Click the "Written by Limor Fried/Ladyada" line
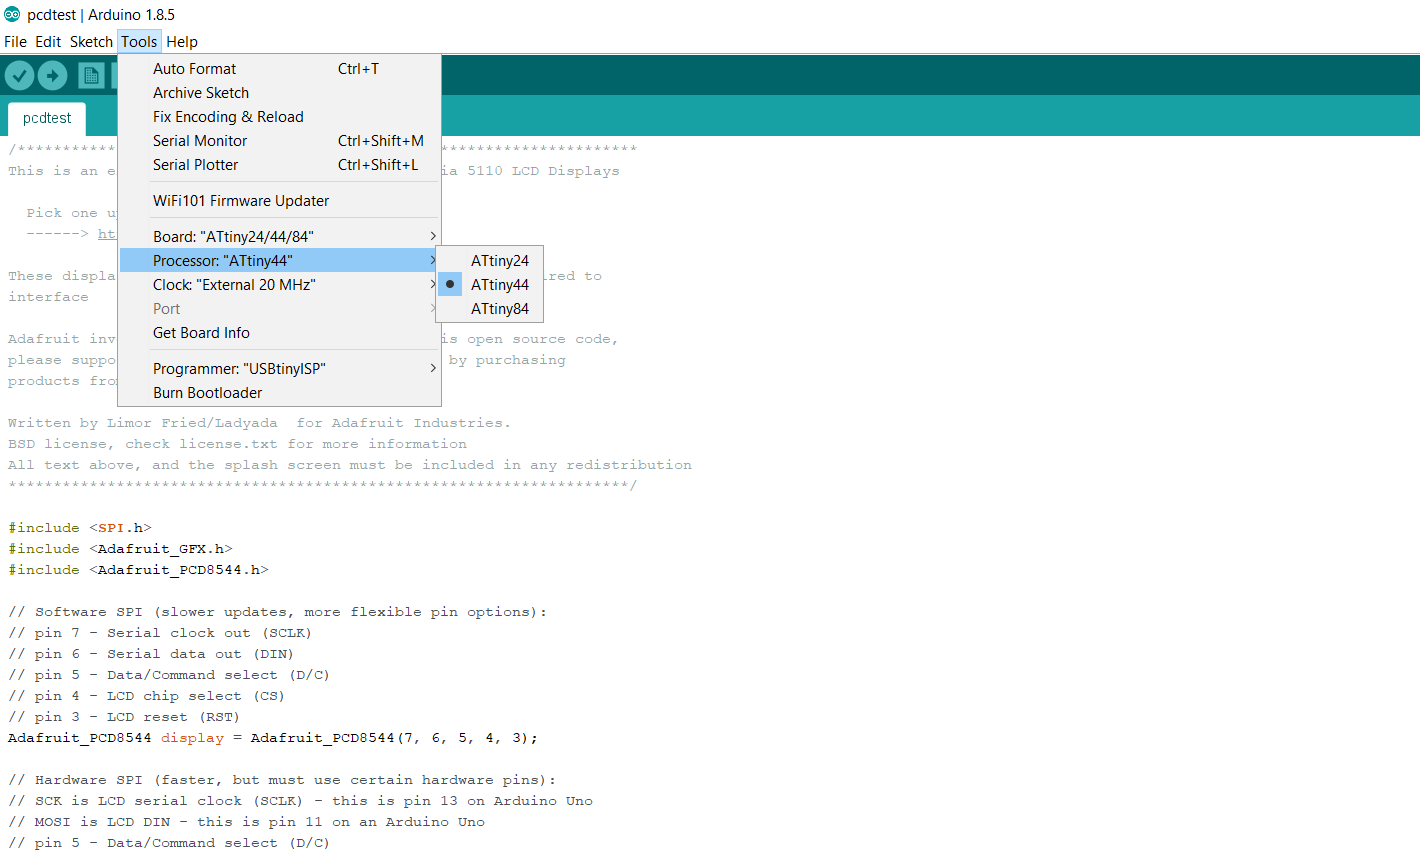Screen dimensions: 1420x855 tap(259, 423)
